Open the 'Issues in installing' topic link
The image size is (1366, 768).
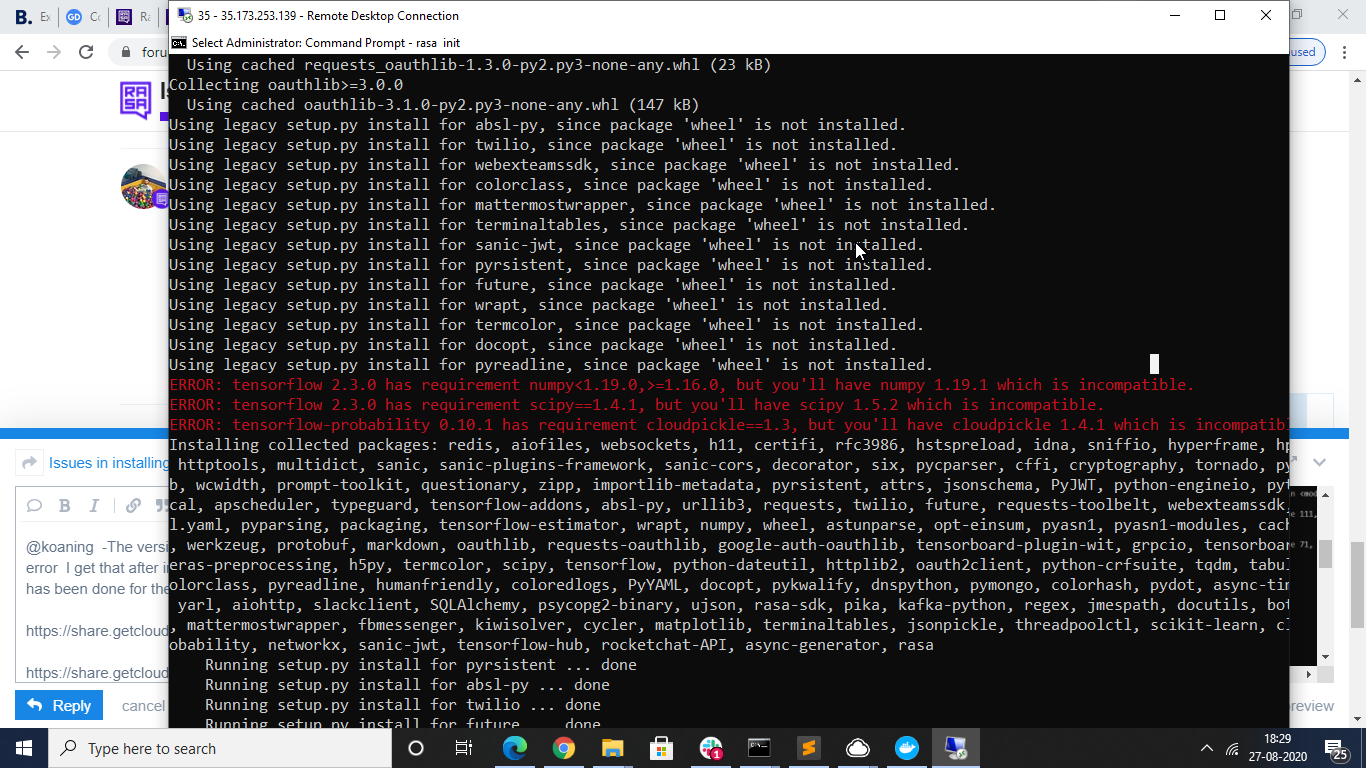tap(109, 463)
